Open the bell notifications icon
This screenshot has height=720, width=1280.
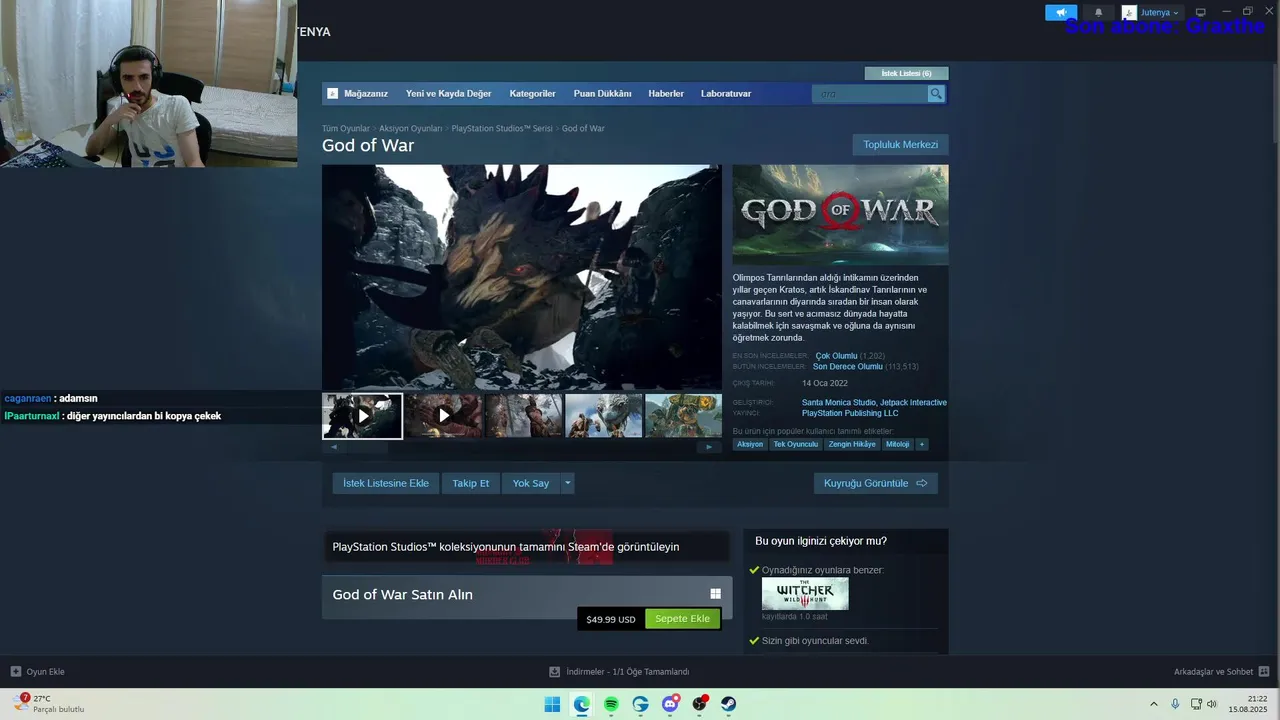point(1098,13)
